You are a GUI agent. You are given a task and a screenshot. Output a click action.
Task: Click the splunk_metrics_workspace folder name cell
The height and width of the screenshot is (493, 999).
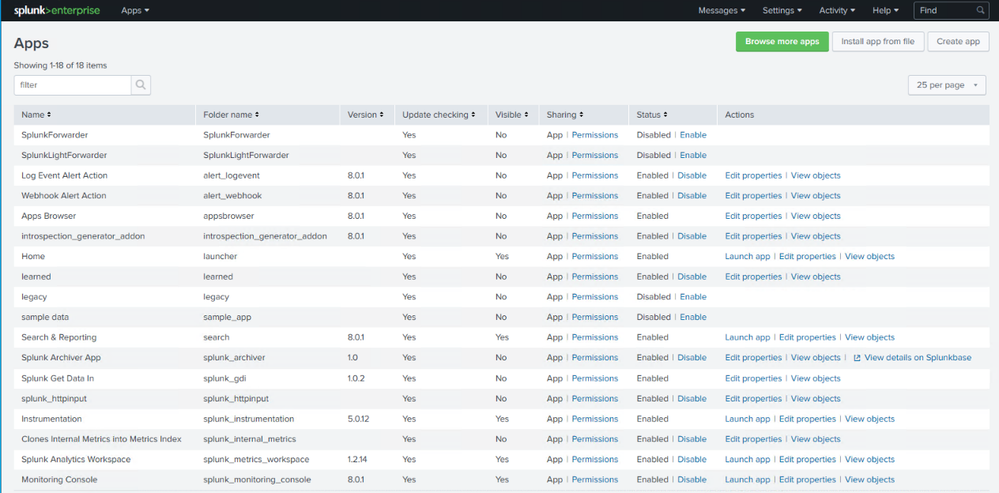coord(256,459)
